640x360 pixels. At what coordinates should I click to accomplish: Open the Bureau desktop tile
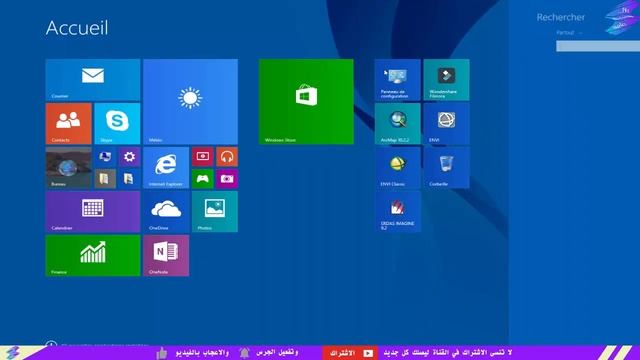coord(69,168)
